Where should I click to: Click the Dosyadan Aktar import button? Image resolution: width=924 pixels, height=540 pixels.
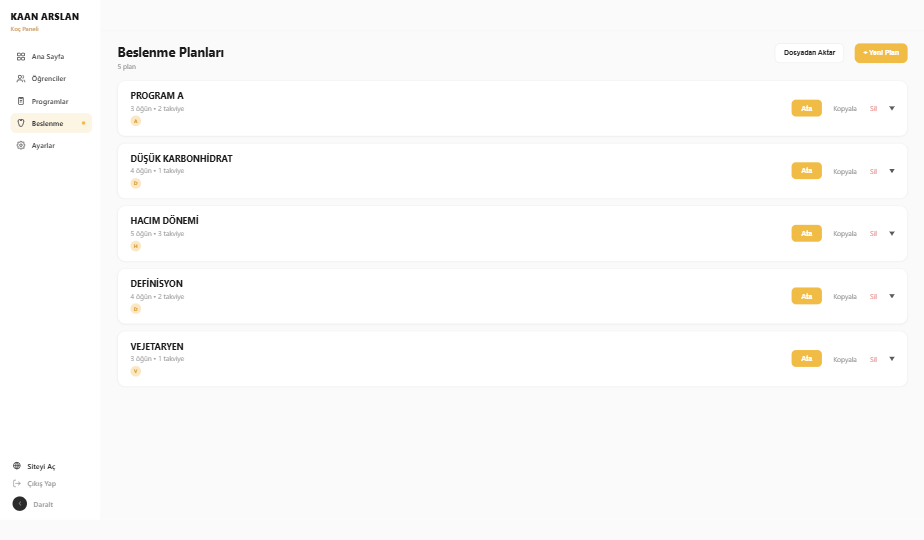coord(809,53)
